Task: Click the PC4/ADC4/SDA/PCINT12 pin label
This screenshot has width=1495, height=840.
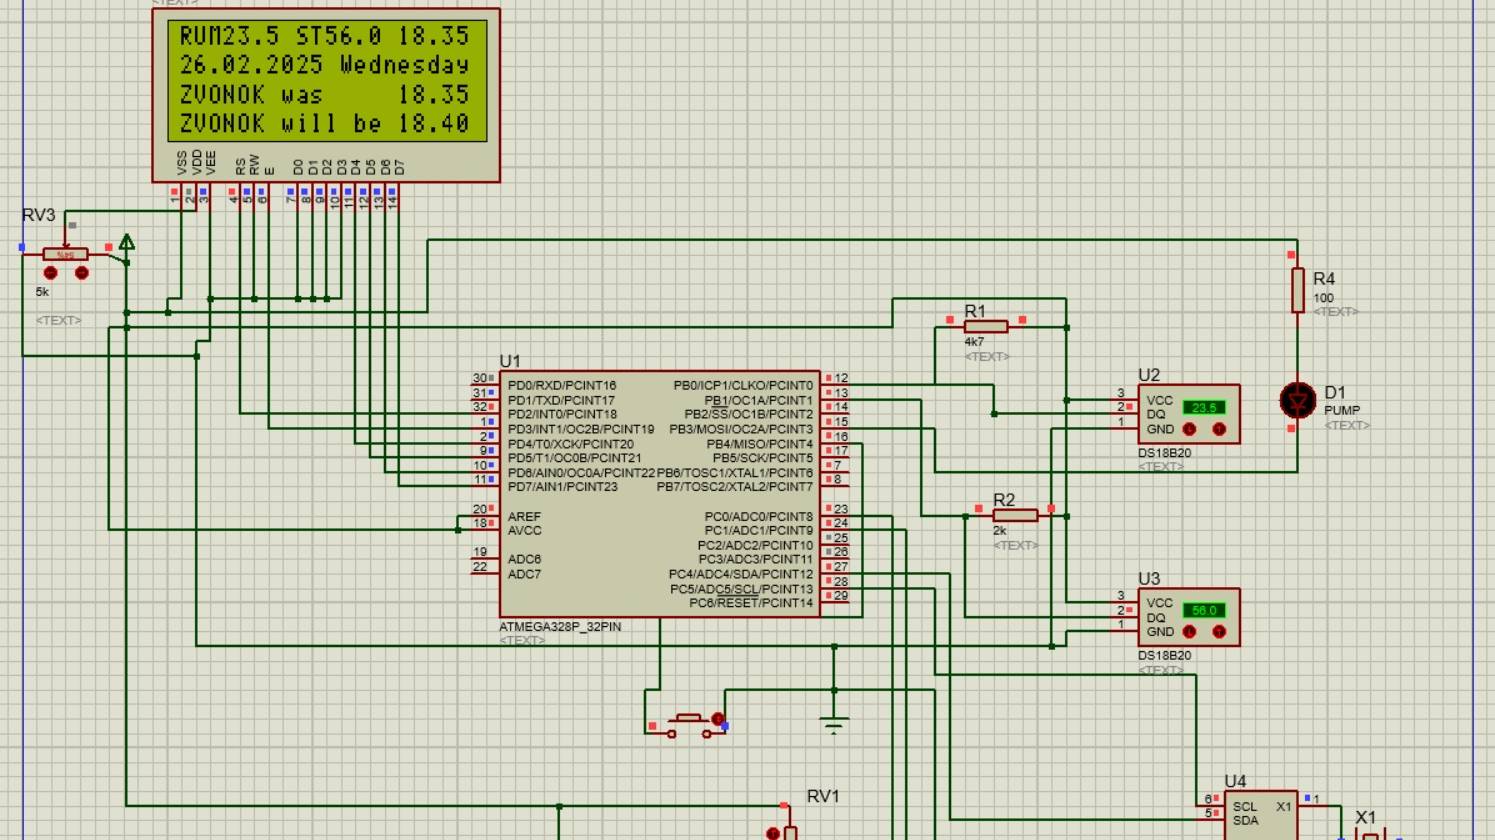Action: pyautogui.click(x=741, y=574)
